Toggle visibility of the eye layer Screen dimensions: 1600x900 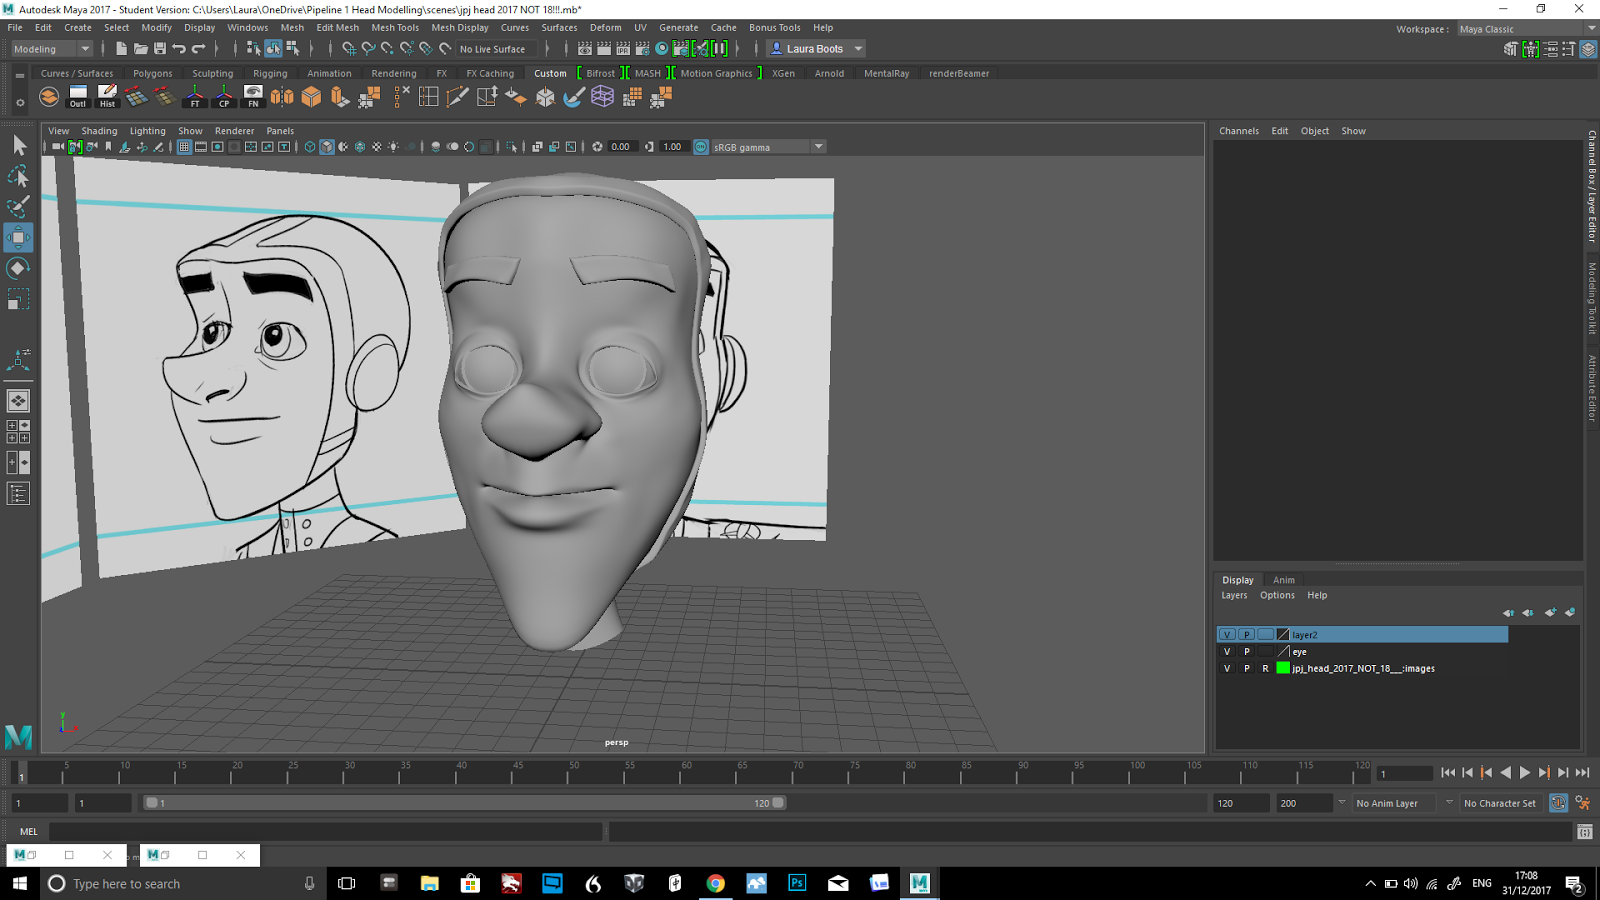click(1227, 652)
